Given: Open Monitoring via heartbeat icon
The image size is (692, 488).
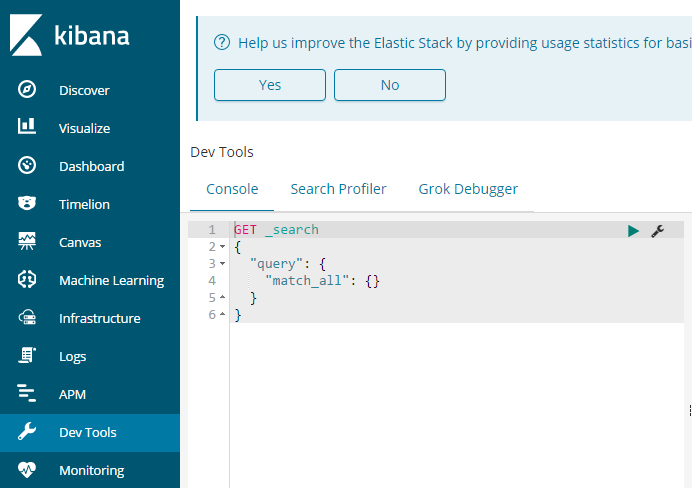Looking at the screenshot, I should tap(28, 470).
